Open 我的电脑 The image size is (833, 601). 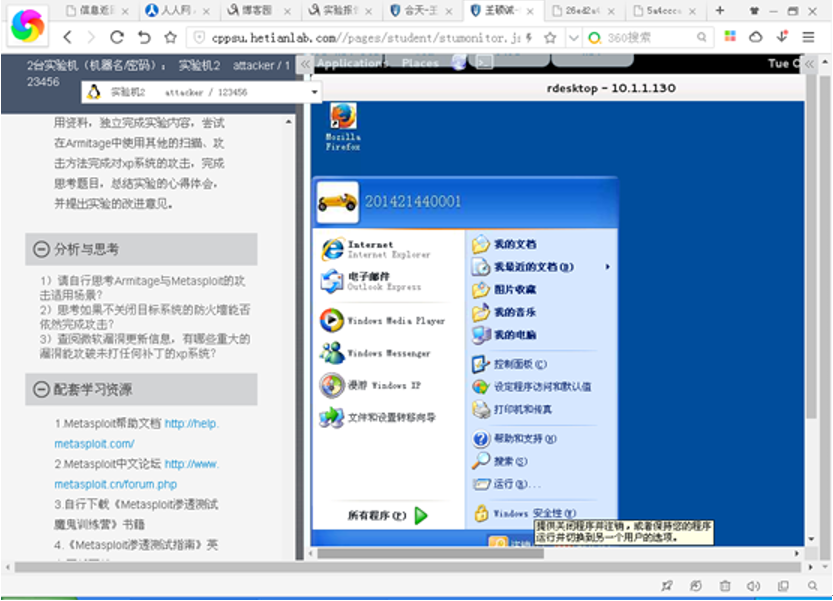coord(504,335)
